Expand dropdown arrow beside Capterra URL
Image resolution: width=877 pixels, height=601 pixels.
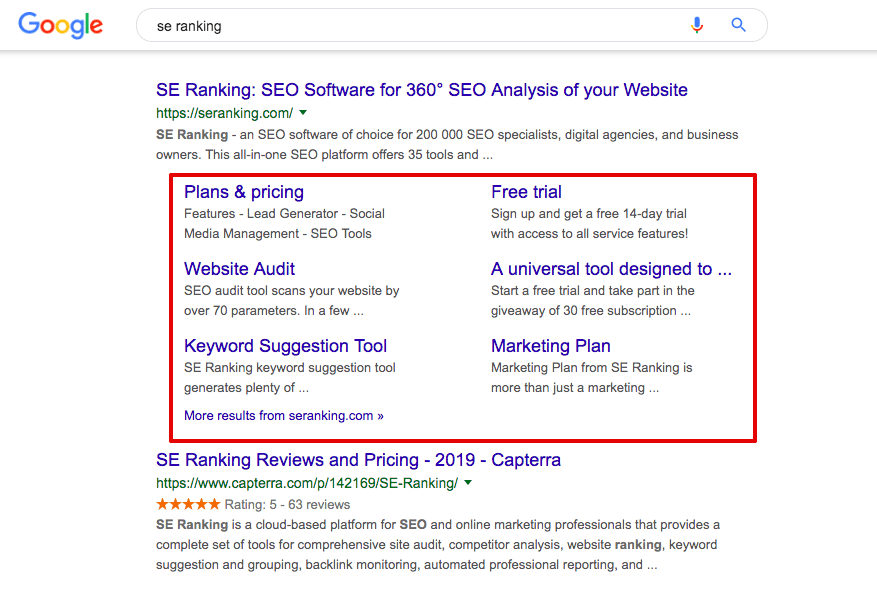coord(468,482)
